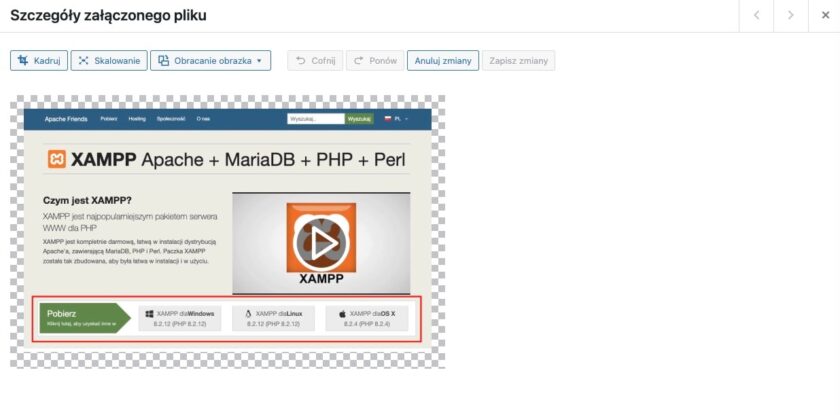
Task: Go to next attachment arrow
Action: (791, 16)
